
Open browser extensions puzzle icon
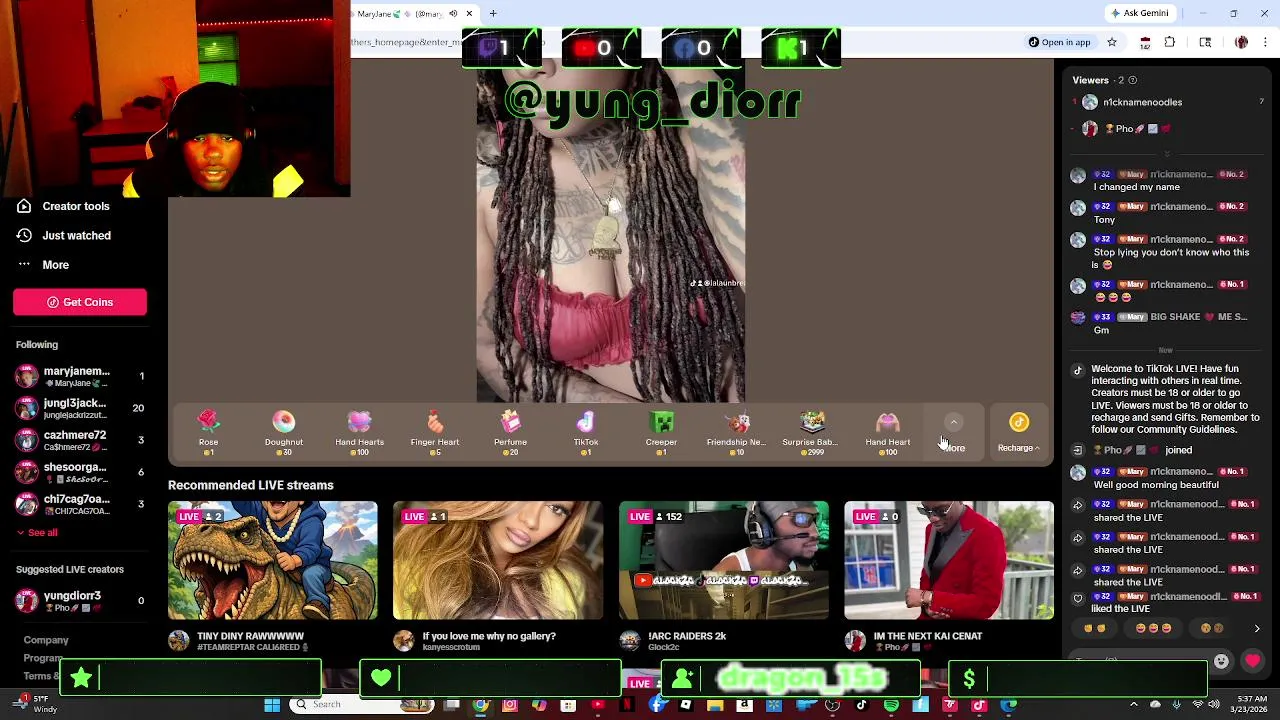tap(1169, 42)
